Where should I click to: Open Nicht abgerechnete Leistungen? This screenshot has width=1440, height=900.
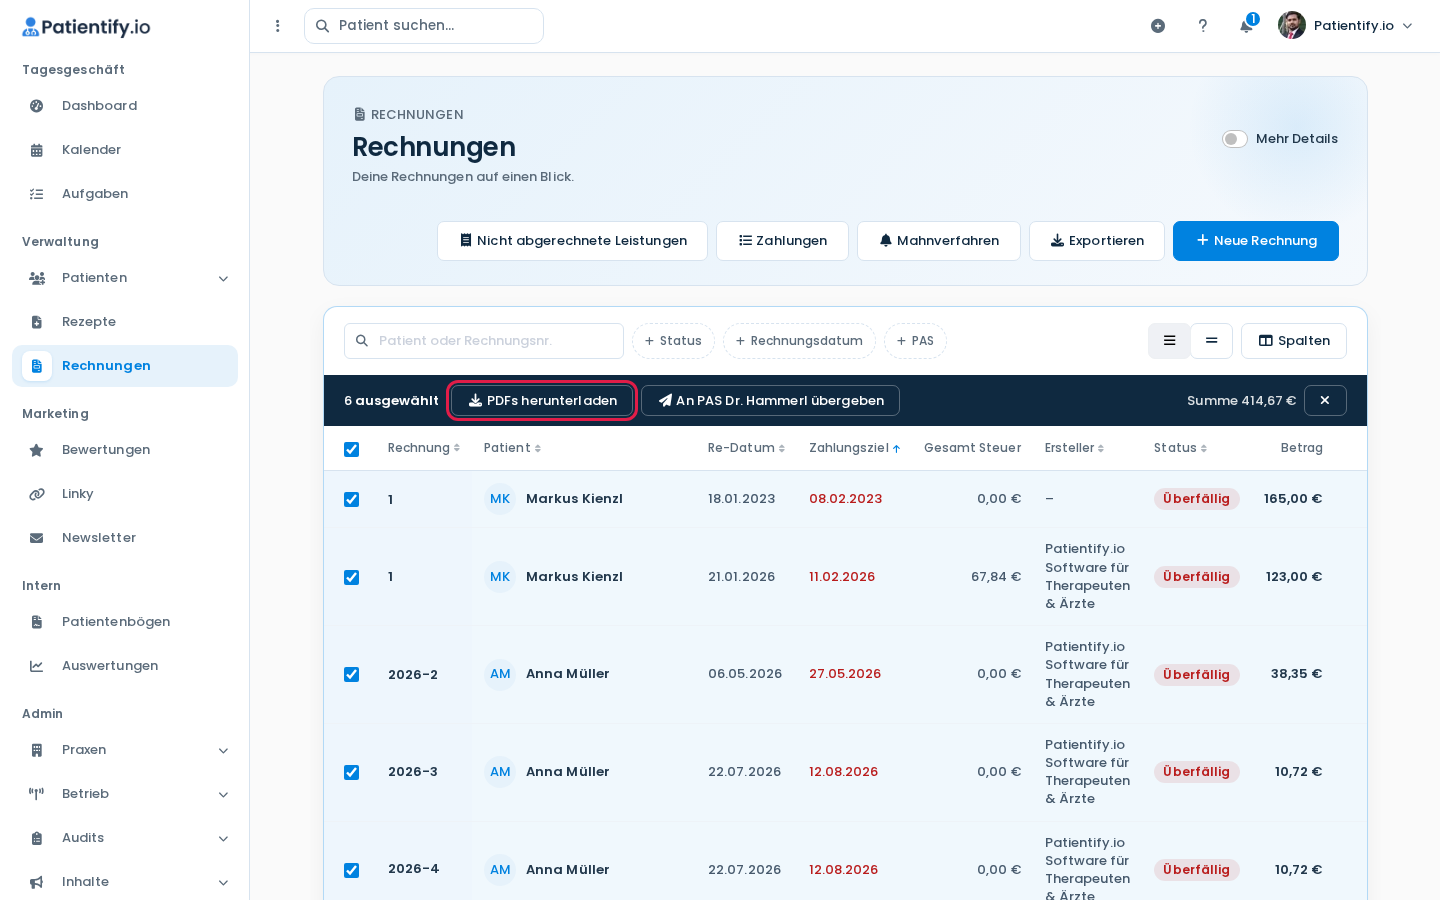coord(572,241)
